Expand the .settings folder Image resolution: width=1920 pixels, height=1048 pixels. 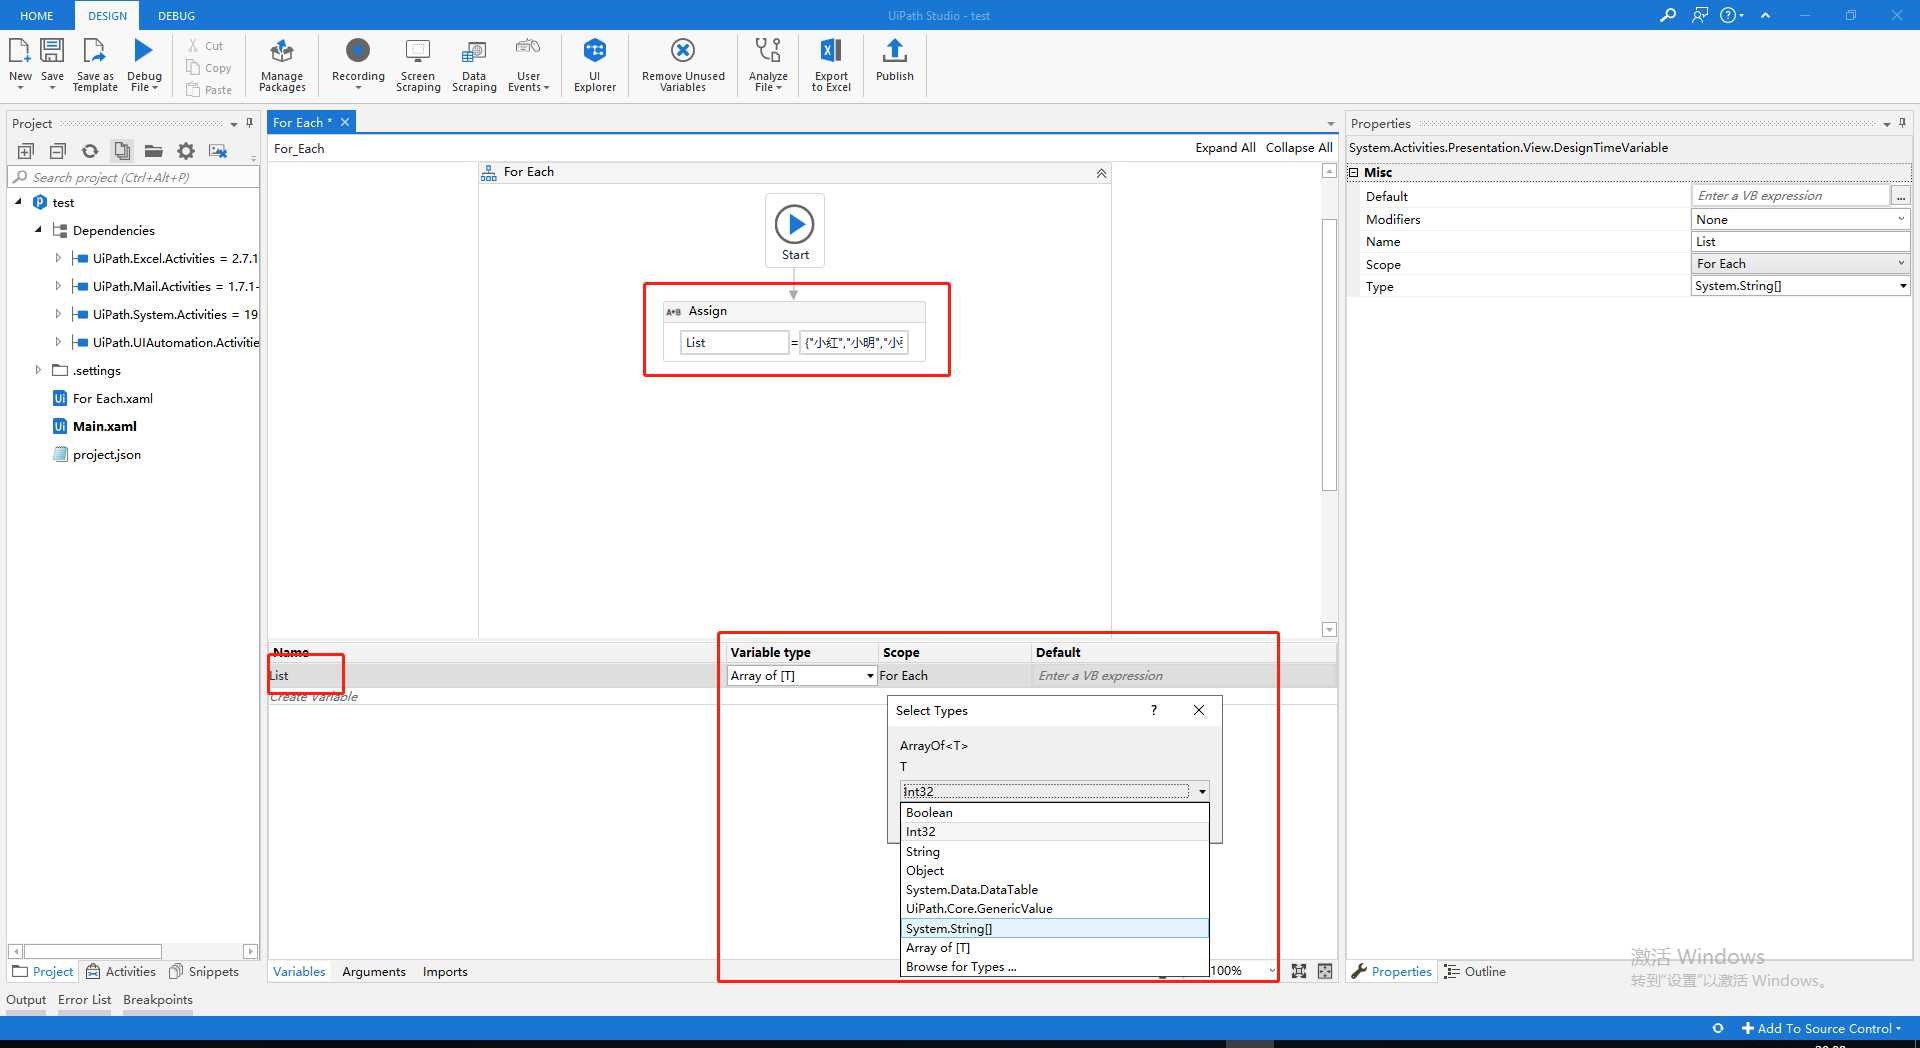(x=39, y=370)
